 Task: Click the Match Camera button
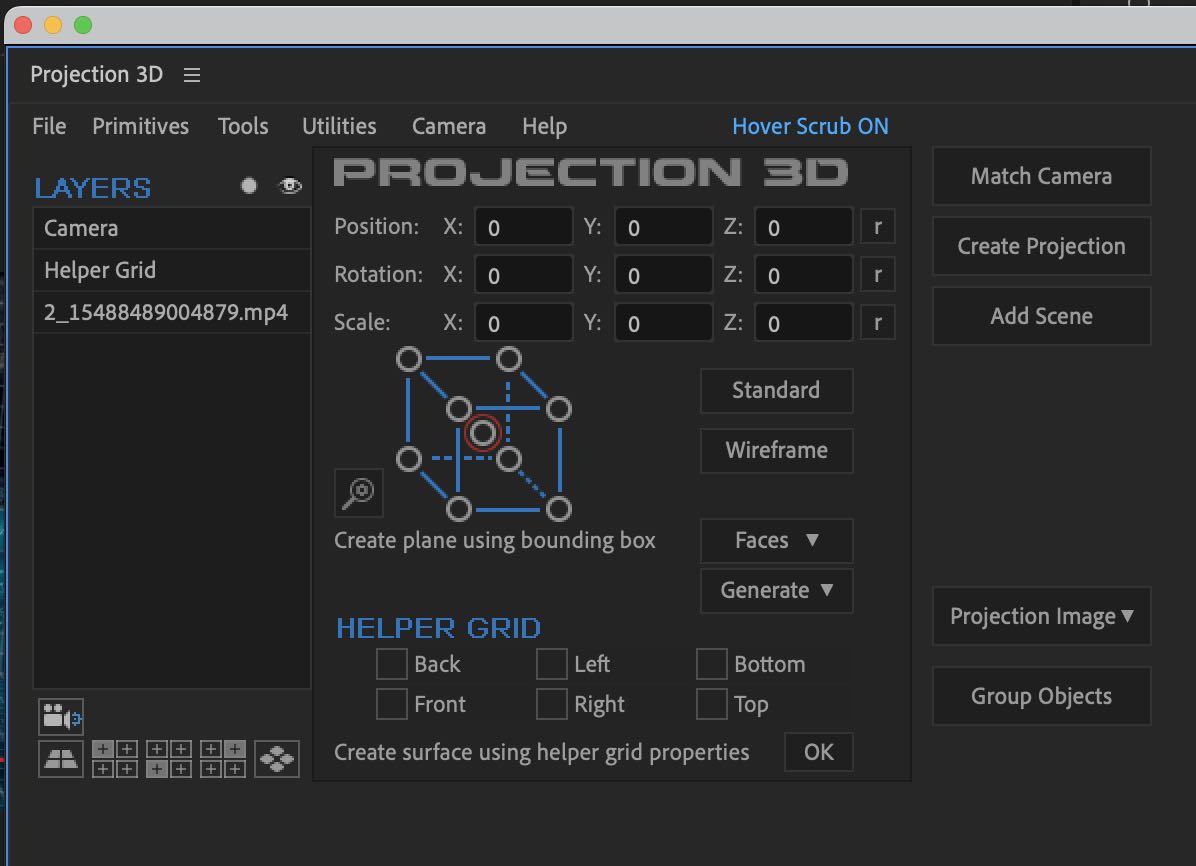[1041, 176]
